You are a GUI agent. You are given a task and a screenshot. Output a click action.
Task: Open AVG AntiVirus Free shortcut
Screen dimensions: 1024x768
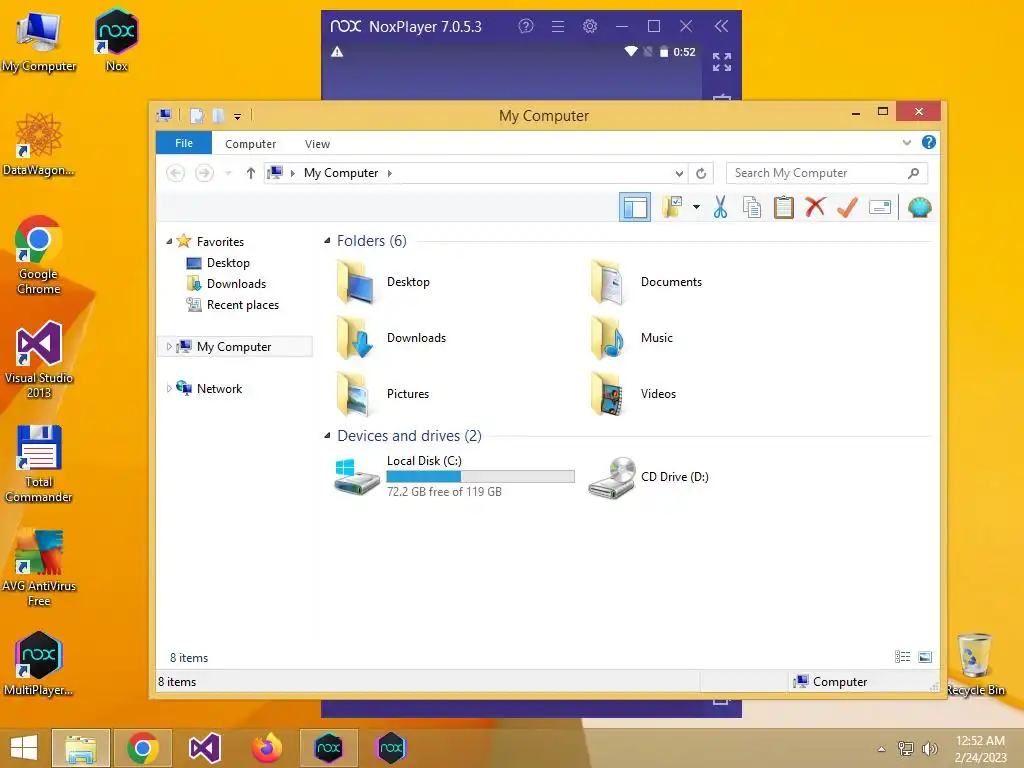tap(39, 568)
